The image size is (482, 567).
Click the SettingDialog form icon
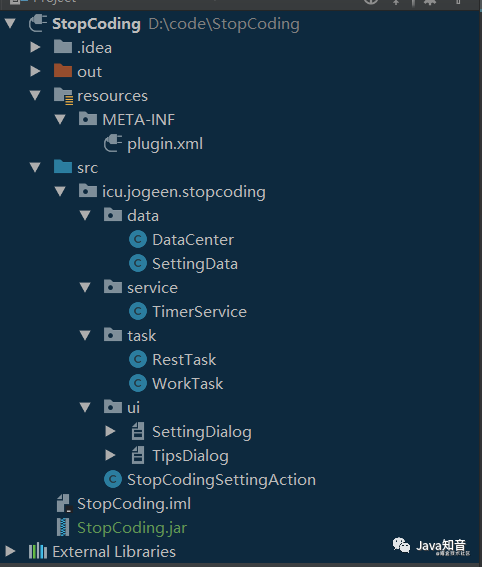click(x=138, y=431)
